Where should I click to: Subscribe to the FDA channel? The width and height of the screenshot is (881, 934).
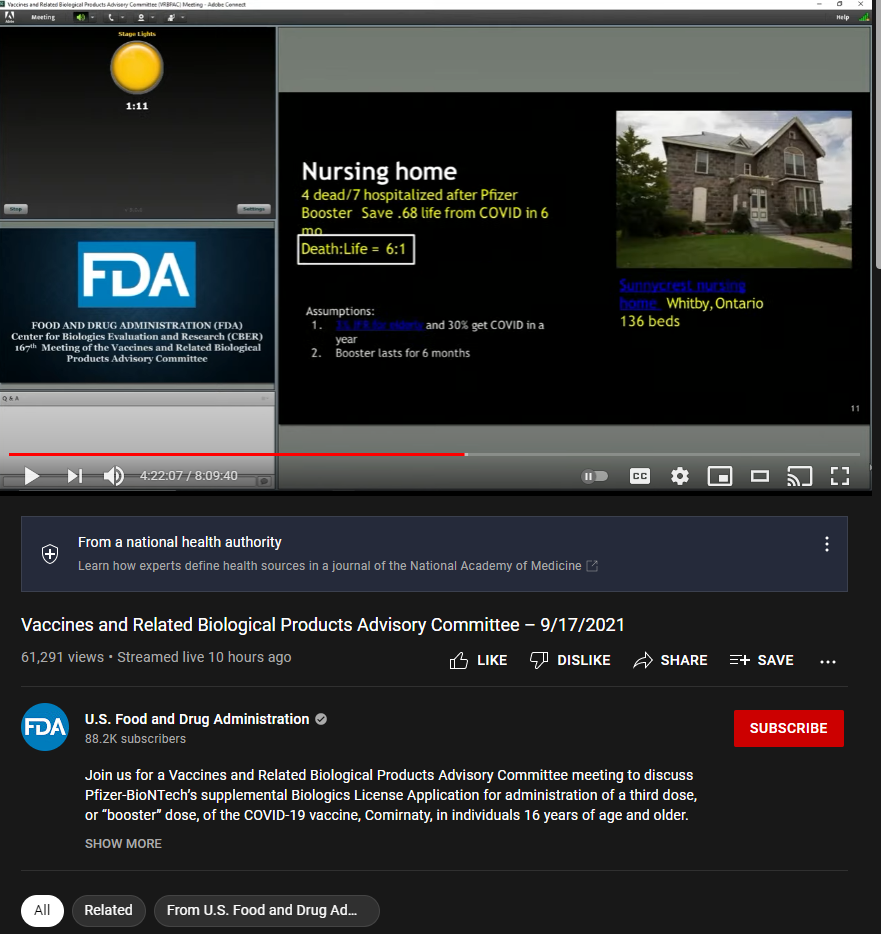(789, 728)
